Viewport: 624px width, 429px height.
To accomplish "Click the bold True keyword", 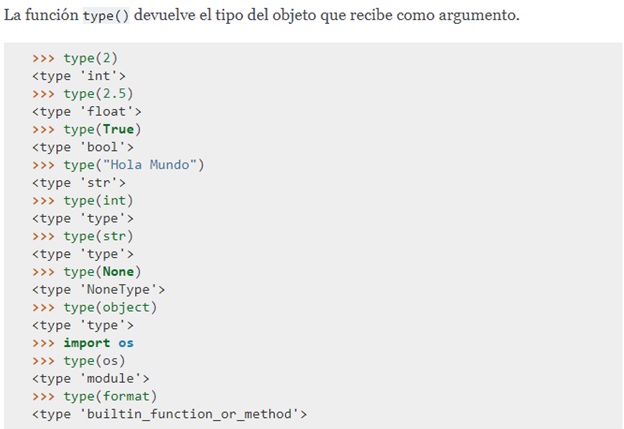I will [x=119, y=129].
